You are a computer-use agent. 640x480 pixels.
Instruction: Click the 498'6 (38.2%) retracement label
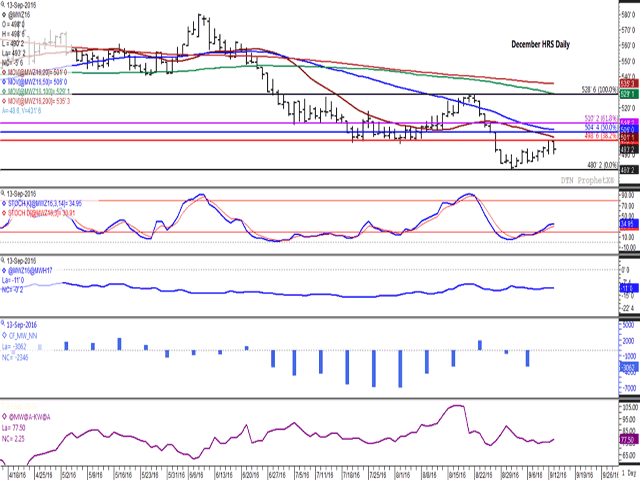point(601,136)
